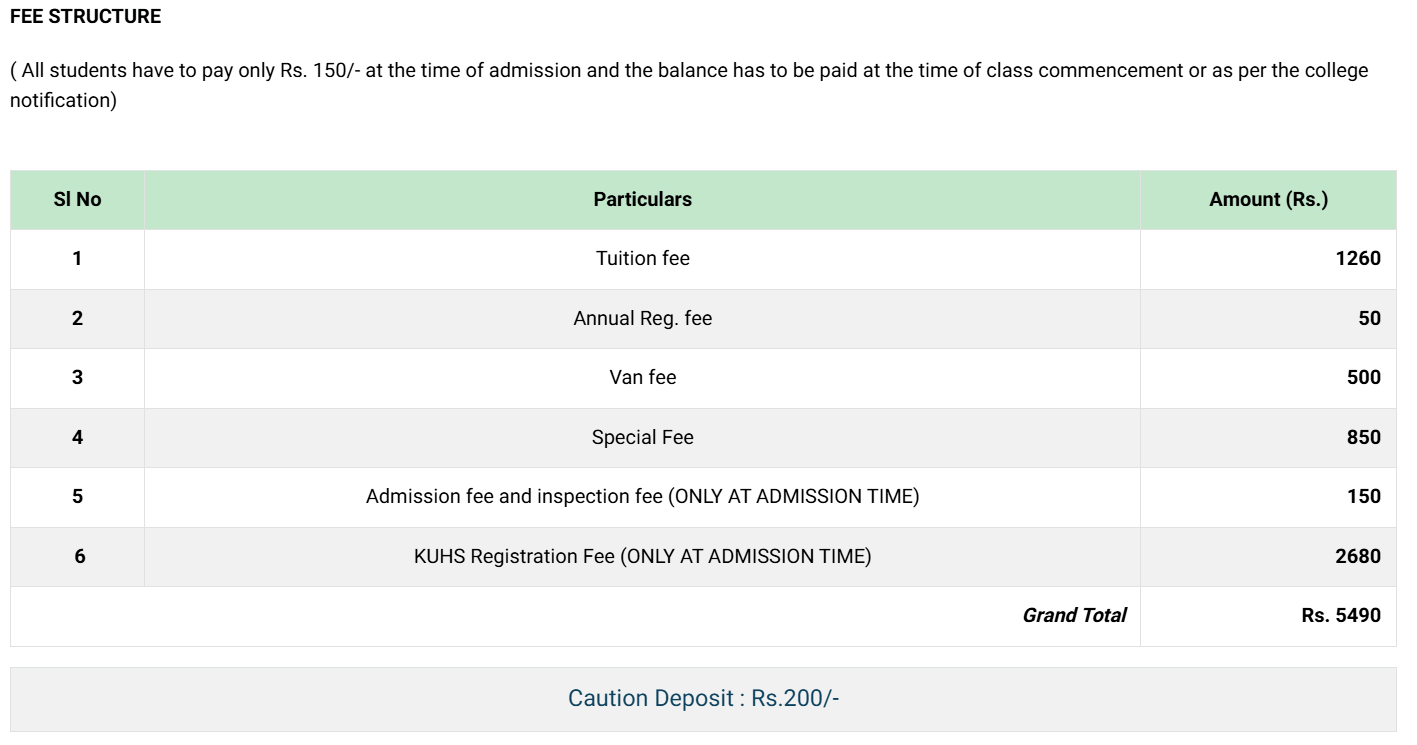
Task: Select the Tuition fee row label
Action: [642, 259]
